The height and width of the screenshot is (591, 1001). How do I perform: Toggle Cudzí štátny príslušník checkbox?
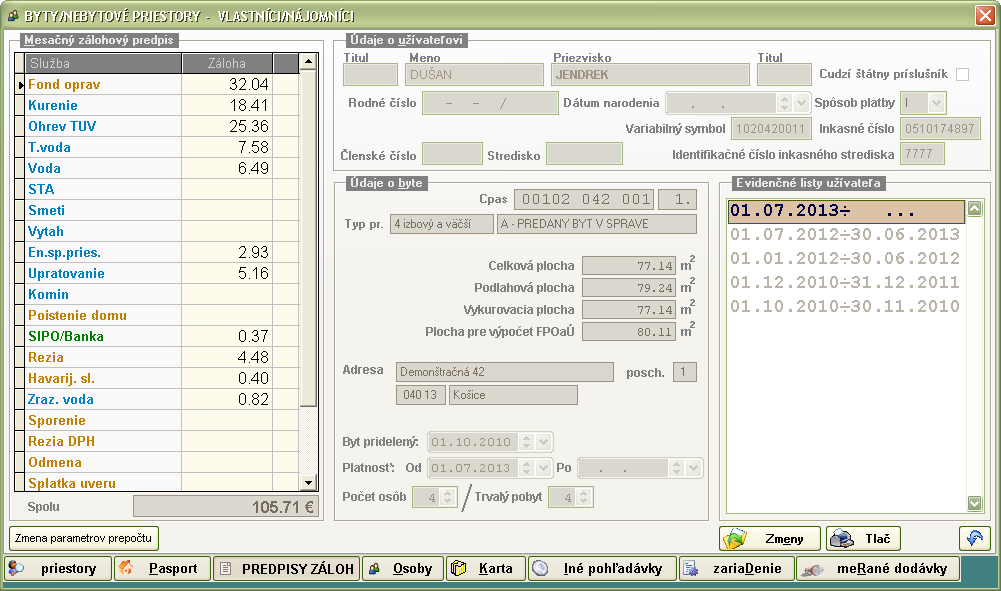[x=963, y=75]
